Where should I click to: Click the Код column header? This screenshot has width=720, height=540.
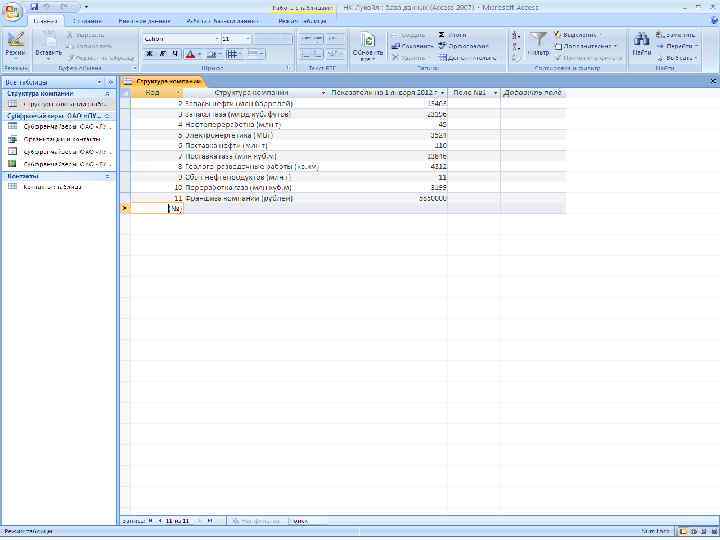point(157,93)
